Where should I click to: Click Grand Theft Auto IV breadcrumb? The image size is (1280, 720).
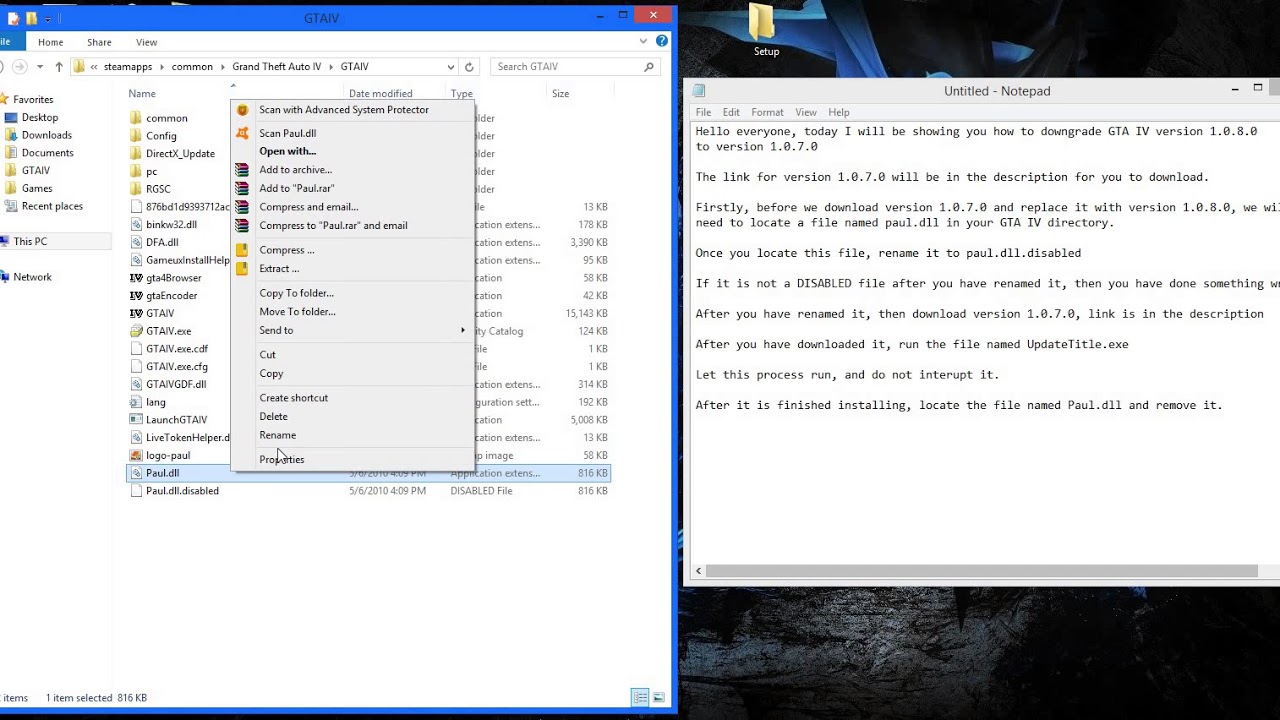pyautogui.click(x=277, y=66)
